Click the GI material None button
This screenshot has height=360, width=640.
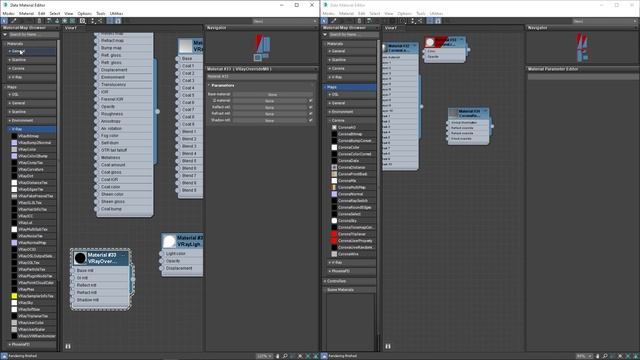[269, 101]
